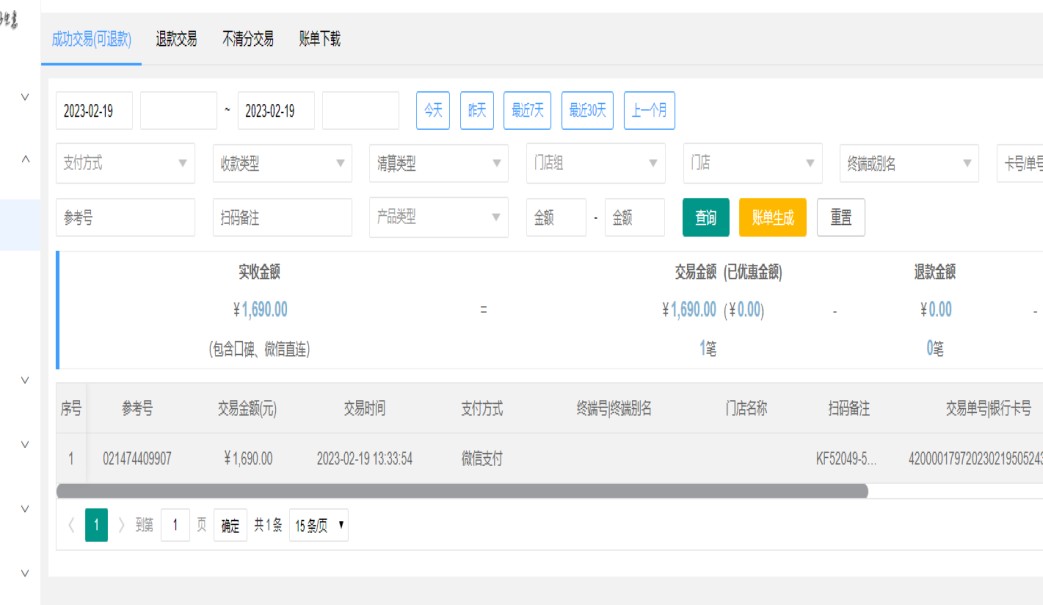Open the 门店组 selector

pos(595,164)
